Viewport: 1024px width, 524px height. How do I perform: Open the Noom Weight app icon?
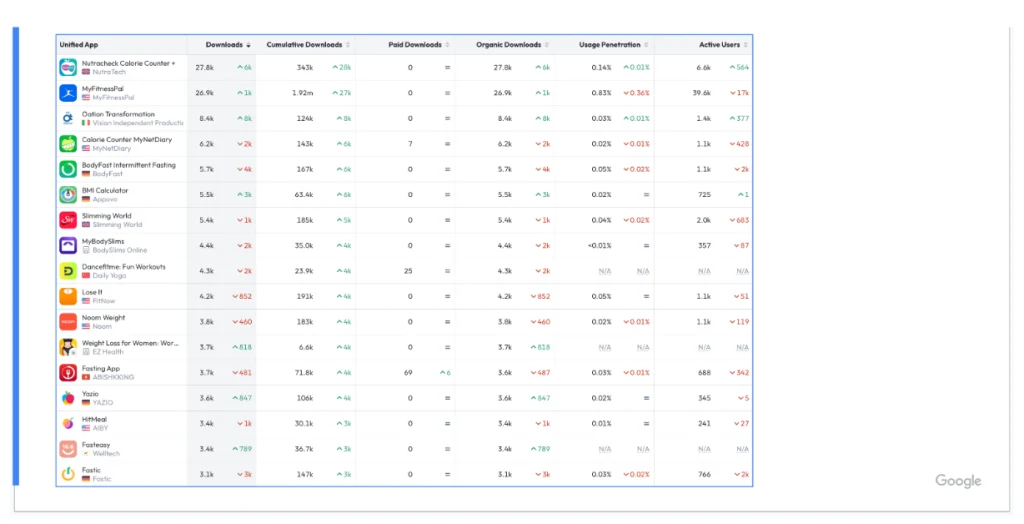pos(68,322)
